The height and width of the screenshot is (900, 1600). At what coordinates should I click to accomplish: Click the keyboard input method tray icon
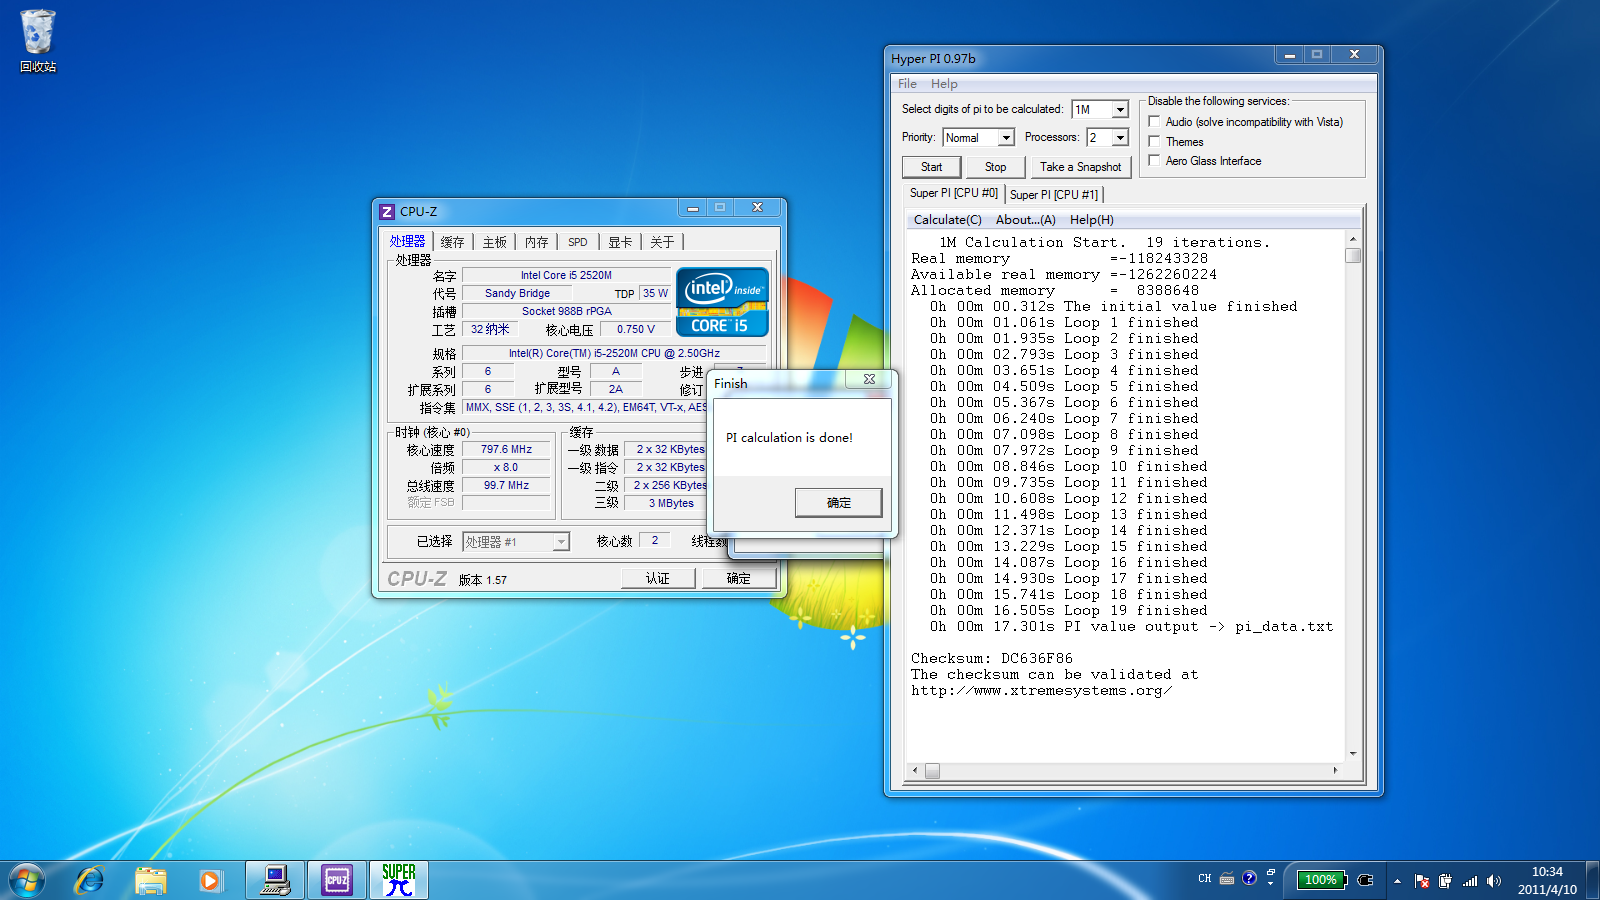(1227, 879)
